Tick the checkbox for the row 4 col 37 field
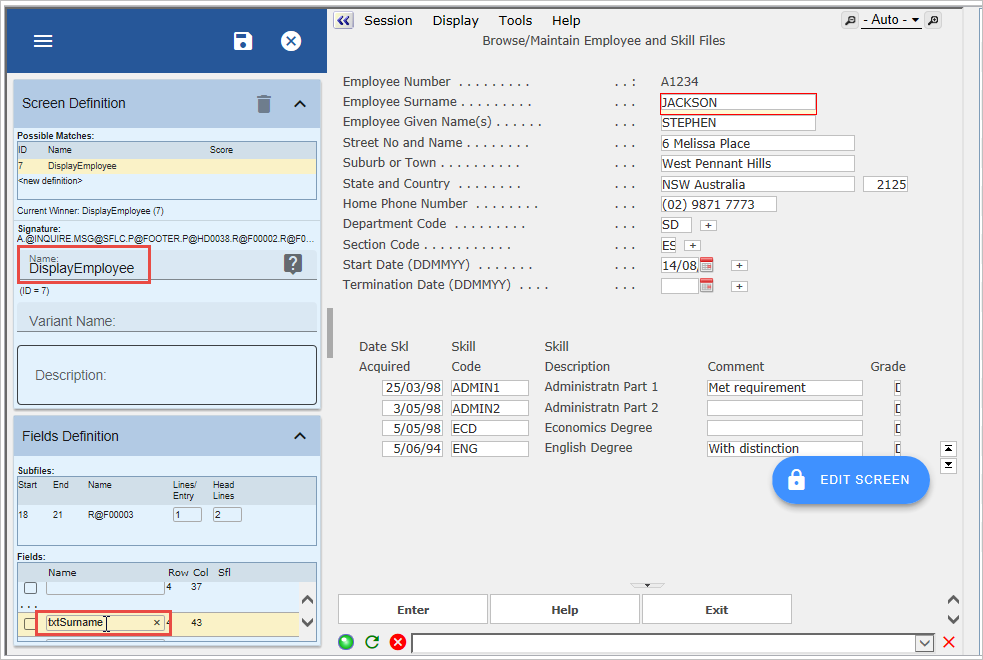The image size is (983, 660). (x=30, y=588)
